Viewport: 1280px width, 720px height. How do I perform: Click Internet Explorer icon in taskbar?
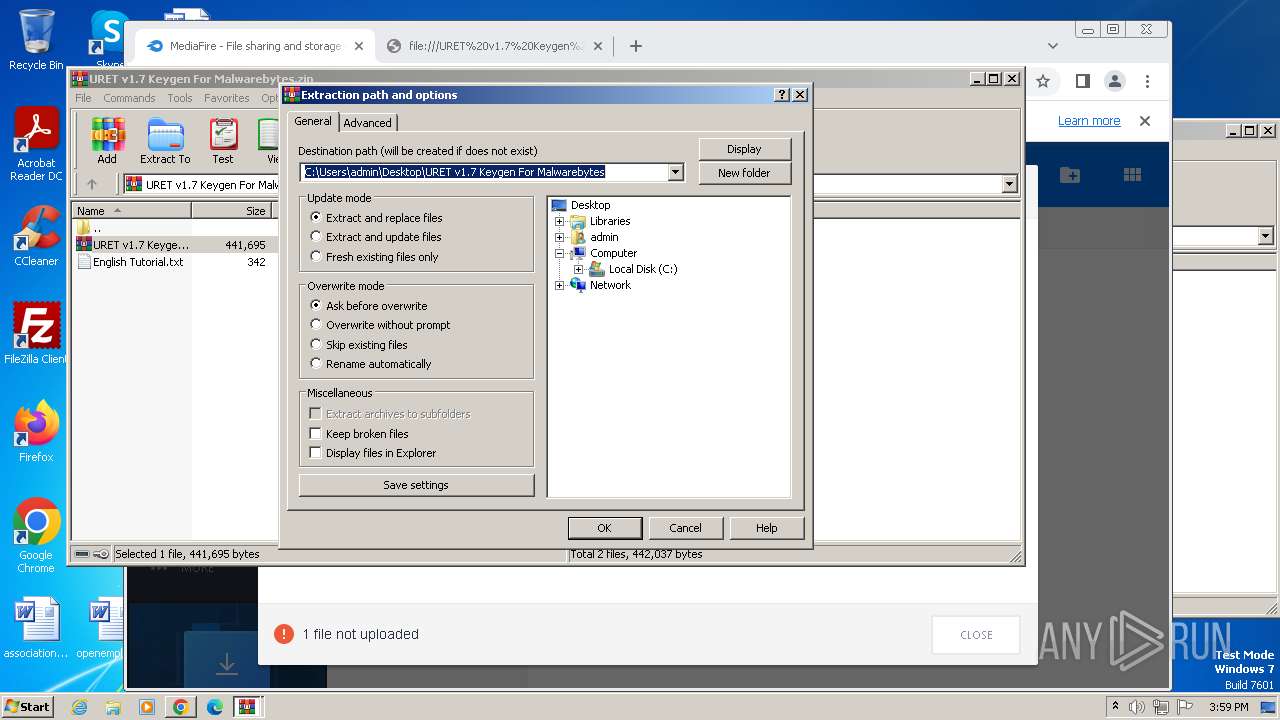click(80, 707)
